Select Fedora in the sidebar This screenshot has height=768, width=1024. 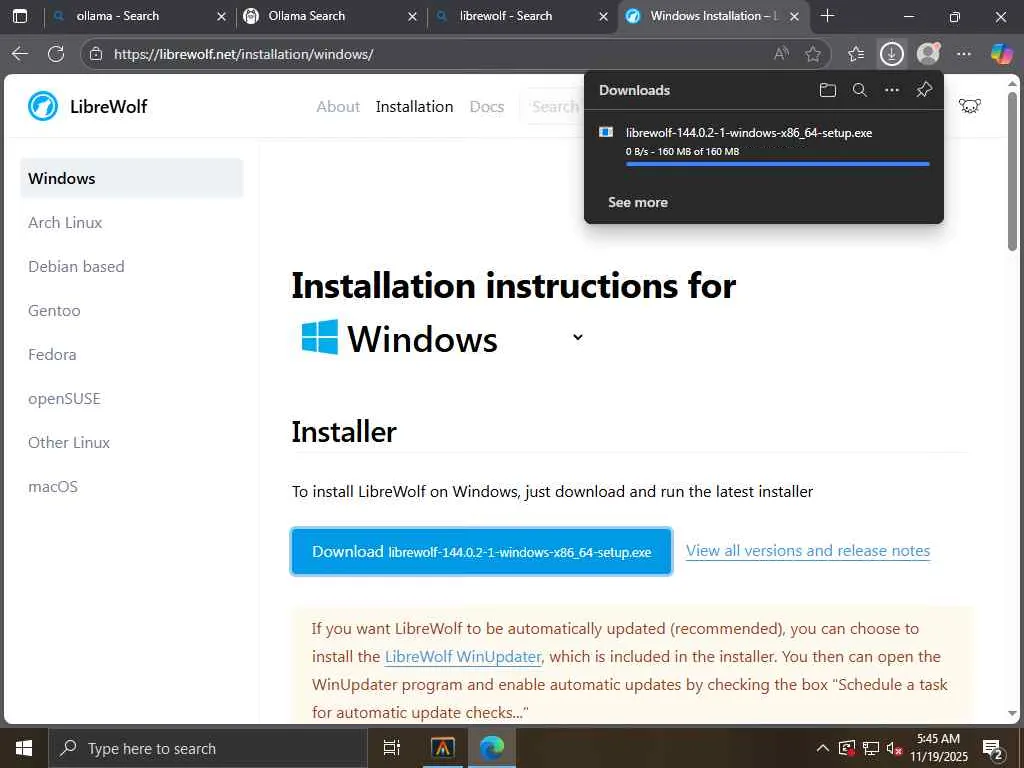52,355
